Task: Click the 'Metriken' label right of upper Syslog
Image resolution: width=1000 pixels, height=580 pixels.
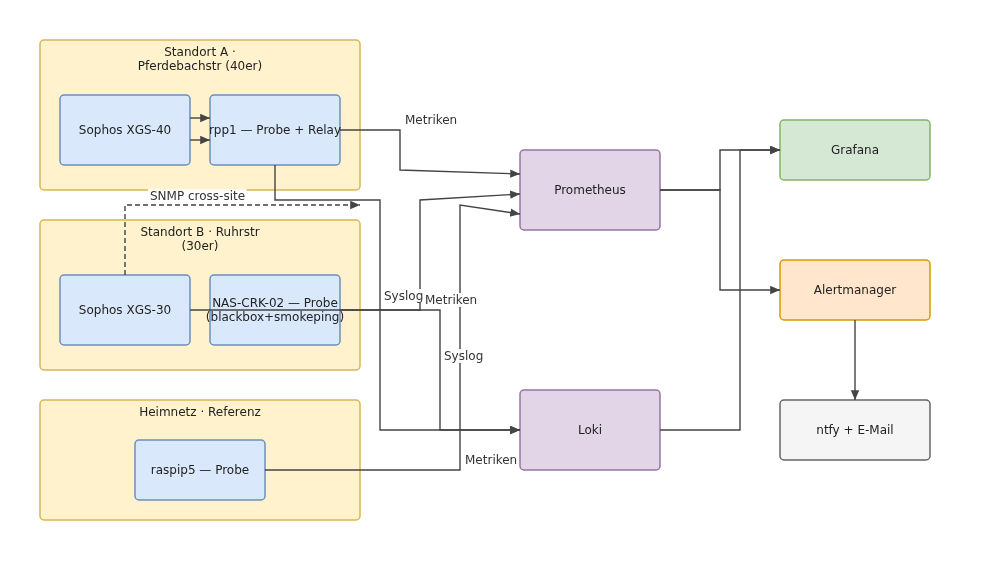Action: tap(451, 300)
